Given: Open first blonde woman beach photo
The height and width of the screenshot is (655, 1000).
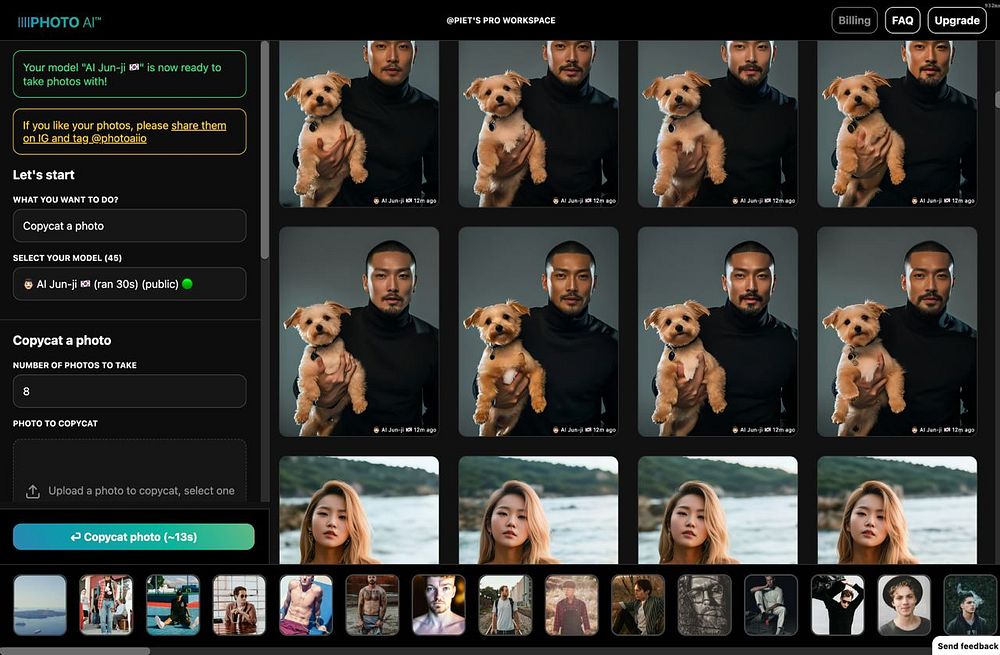Looking at the screenshot, I should (359, 510).
